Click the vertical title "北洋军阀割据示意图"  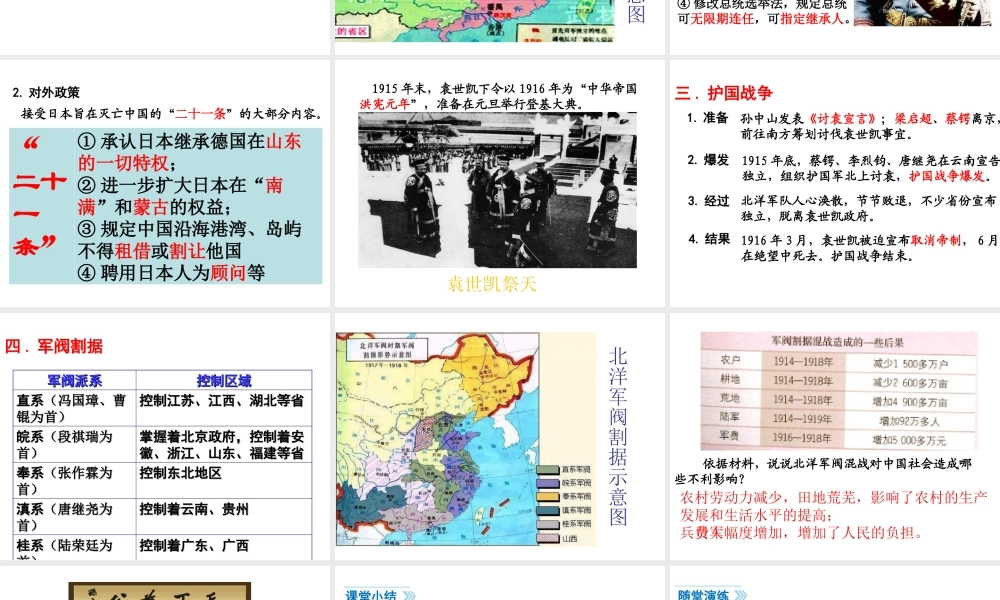click(617, 436)
